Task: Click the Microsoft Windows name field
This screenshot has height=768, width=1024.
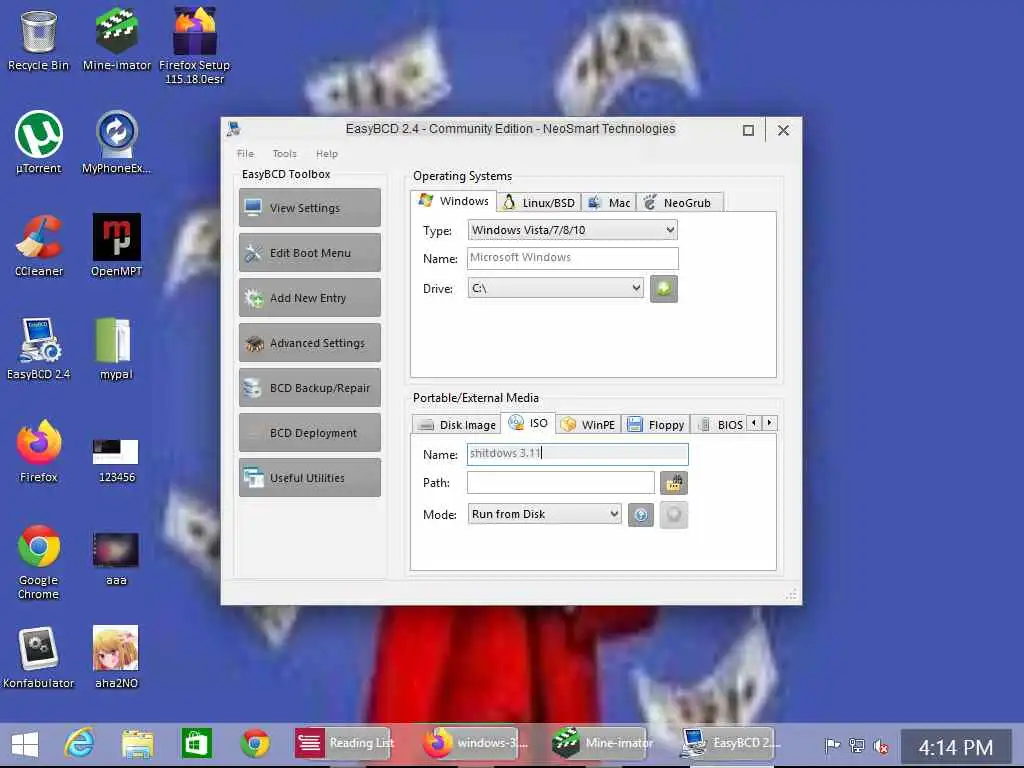Action: (x=573, y=258)
